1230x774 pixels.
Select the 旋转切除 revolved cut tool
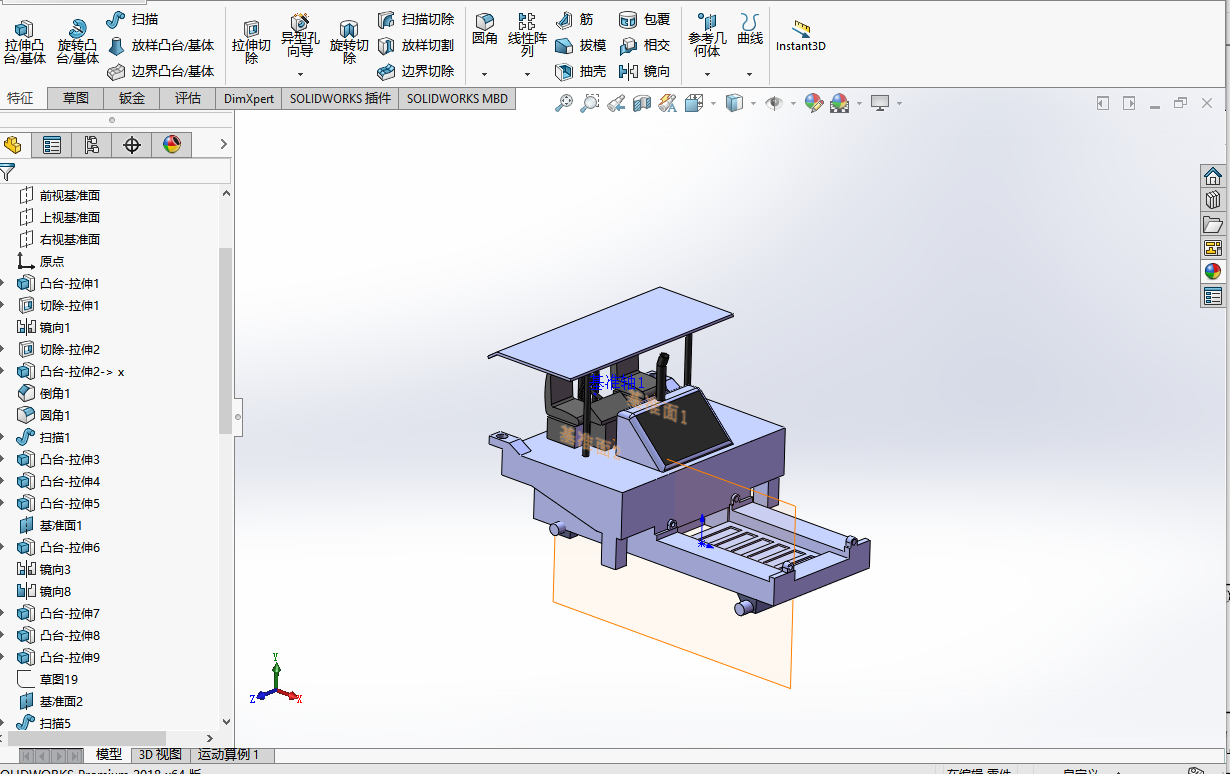coord(349,43)
